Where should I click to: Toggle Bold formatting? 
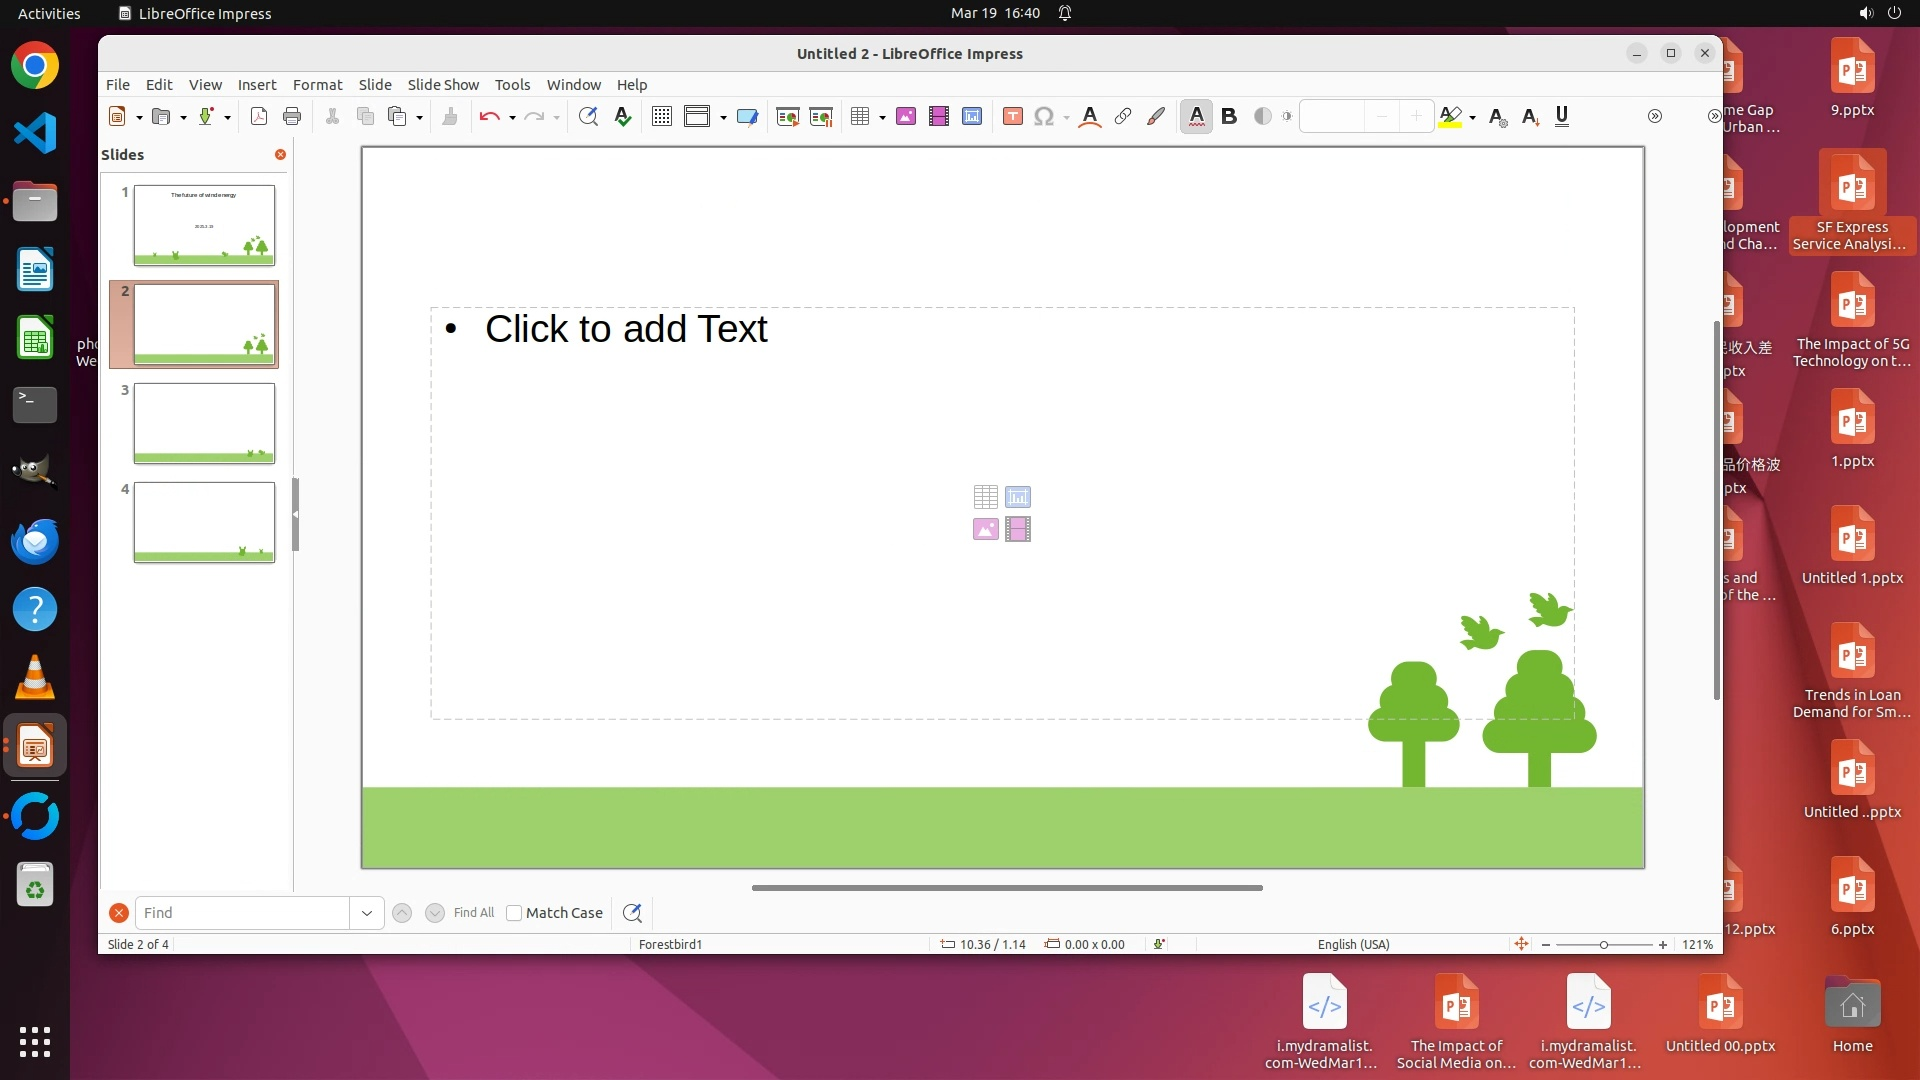(x=1229, y=117)
